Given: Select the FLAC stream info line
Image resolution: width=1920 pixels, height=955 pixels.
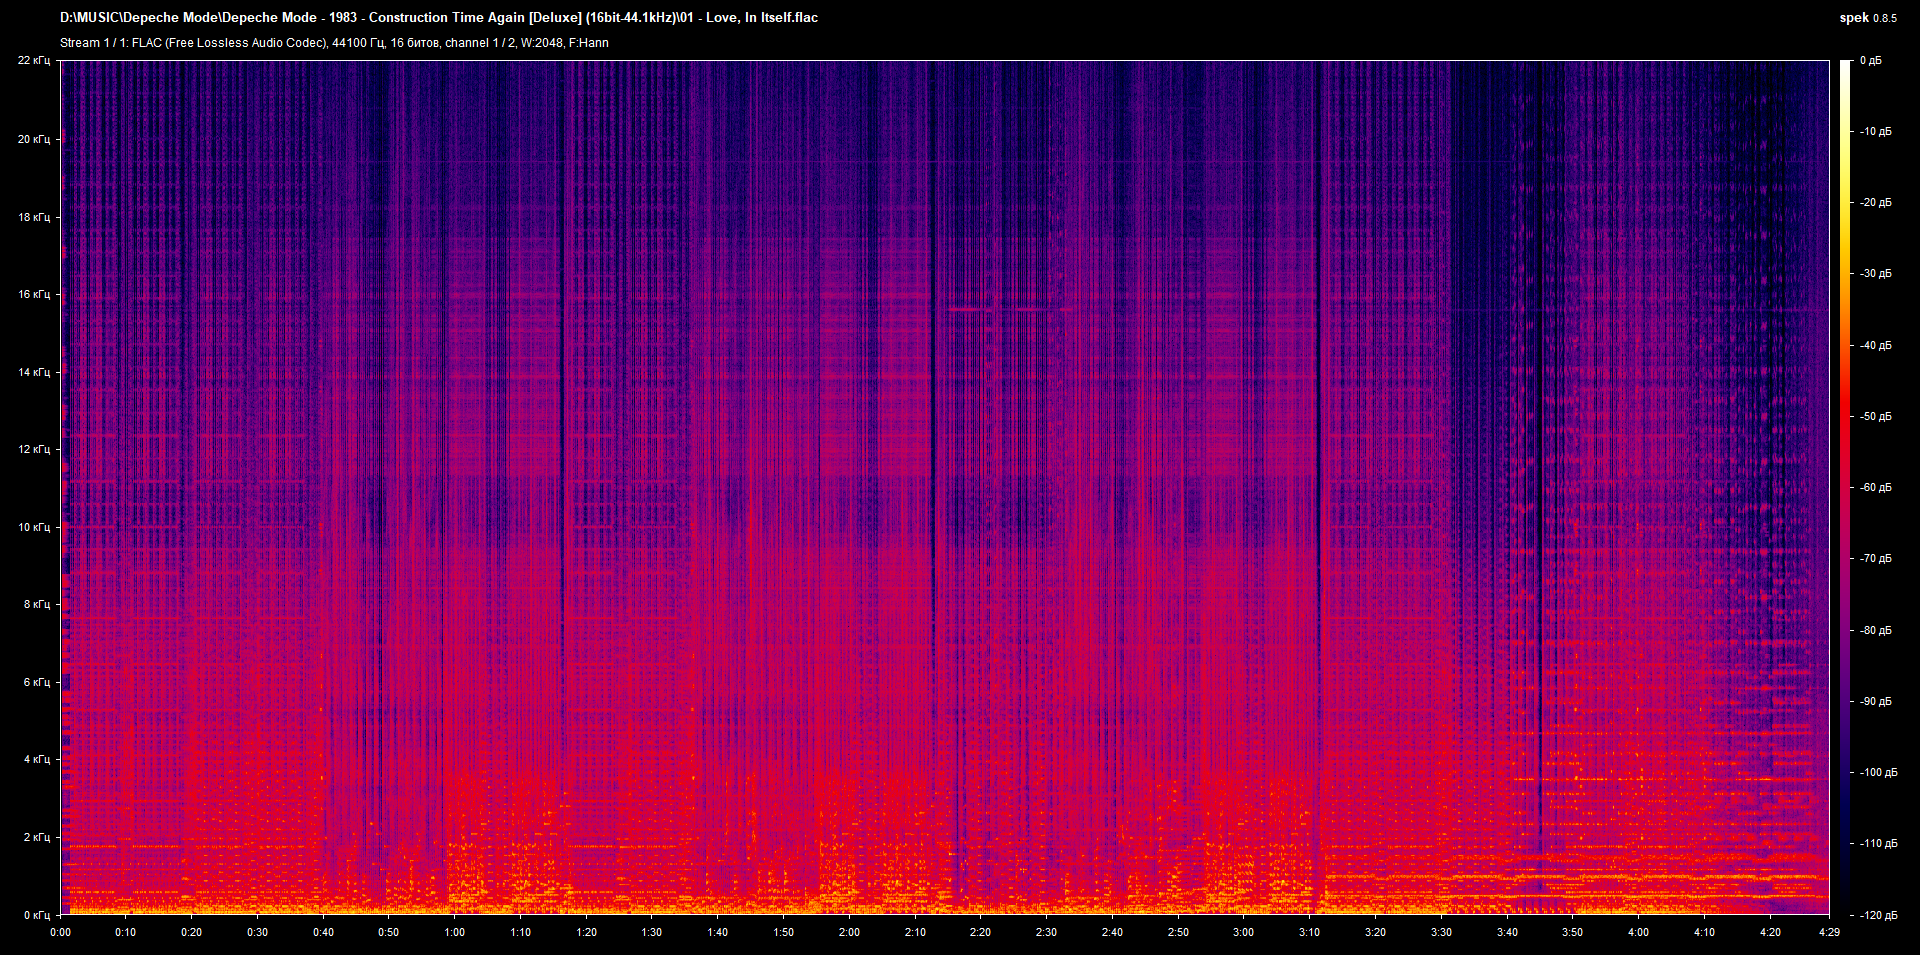Looking at the screenshot, I should click(x=335, y=43).
